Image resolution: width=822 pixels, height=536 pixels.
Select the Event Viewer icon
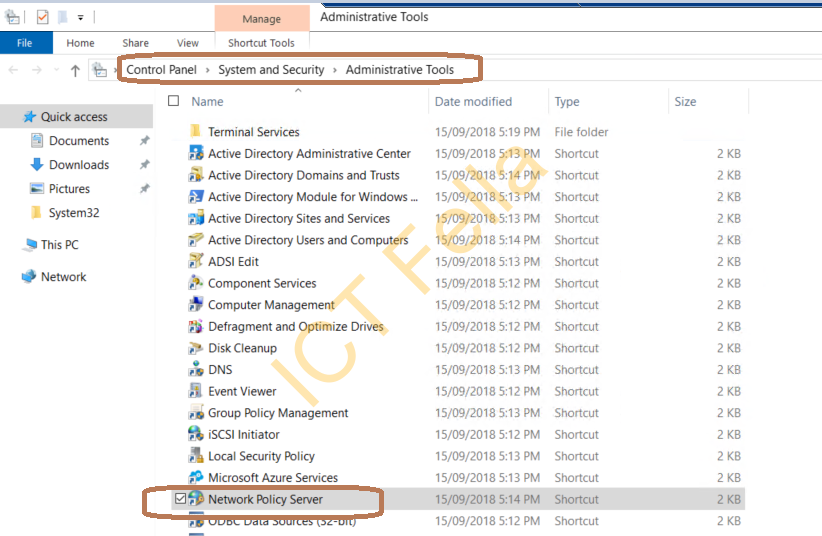pyautogui.click(x=196, y=391)
